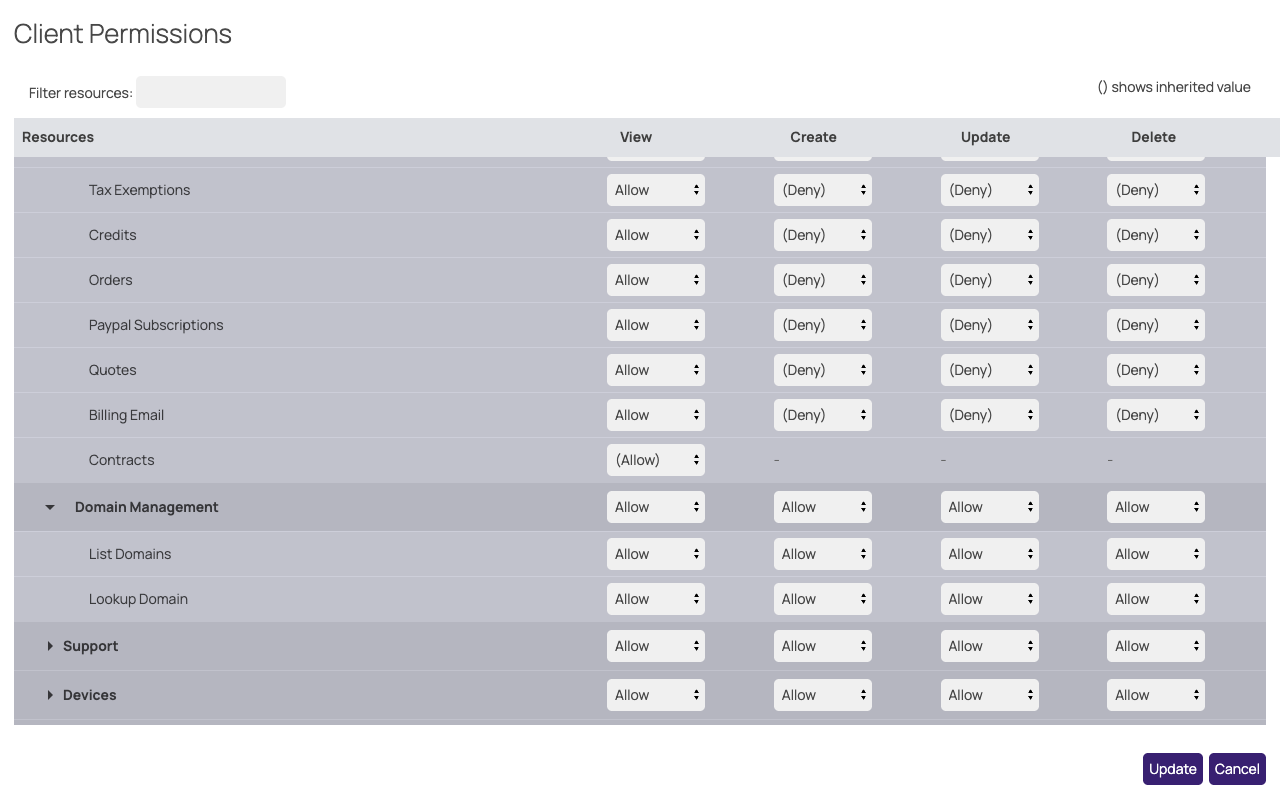Open Support View dropdown
Image resolution: width=1280 pixels, height=799 pixels.
click(656, 646)
